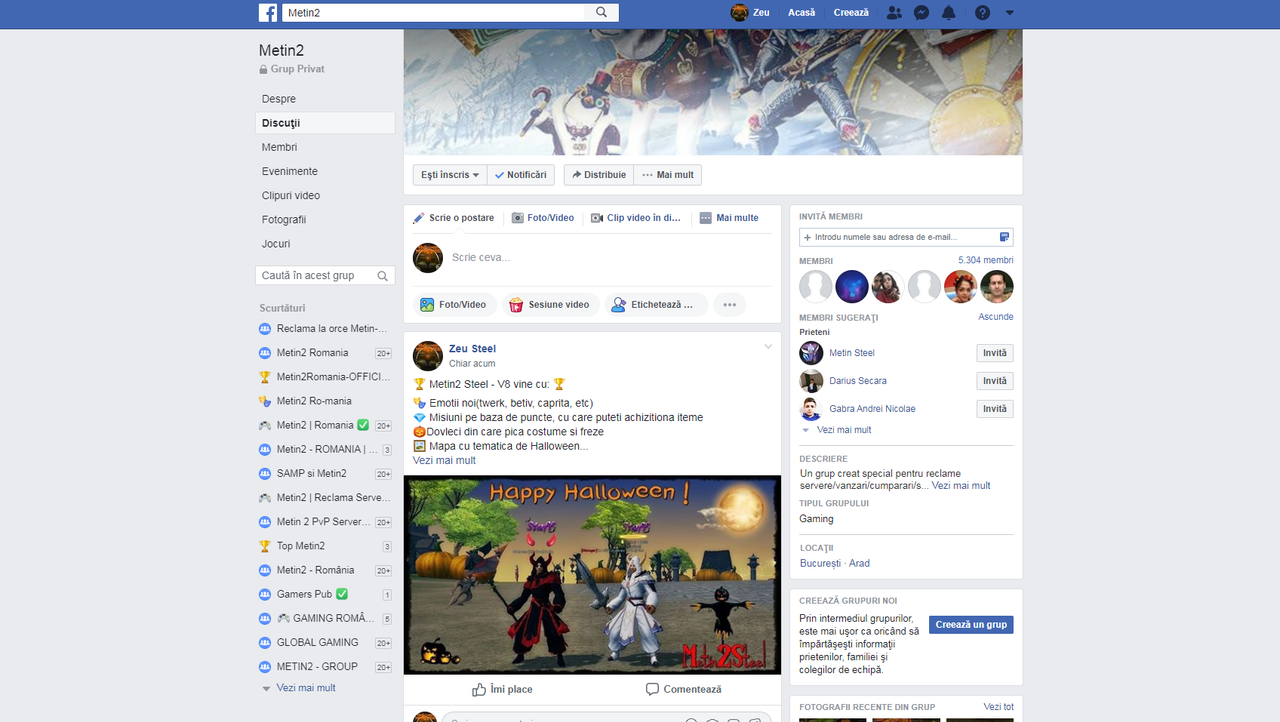This screenshot has height=722, width=1280.
Task: Open the Help question mark icon
Action: [x=981, y=12]
